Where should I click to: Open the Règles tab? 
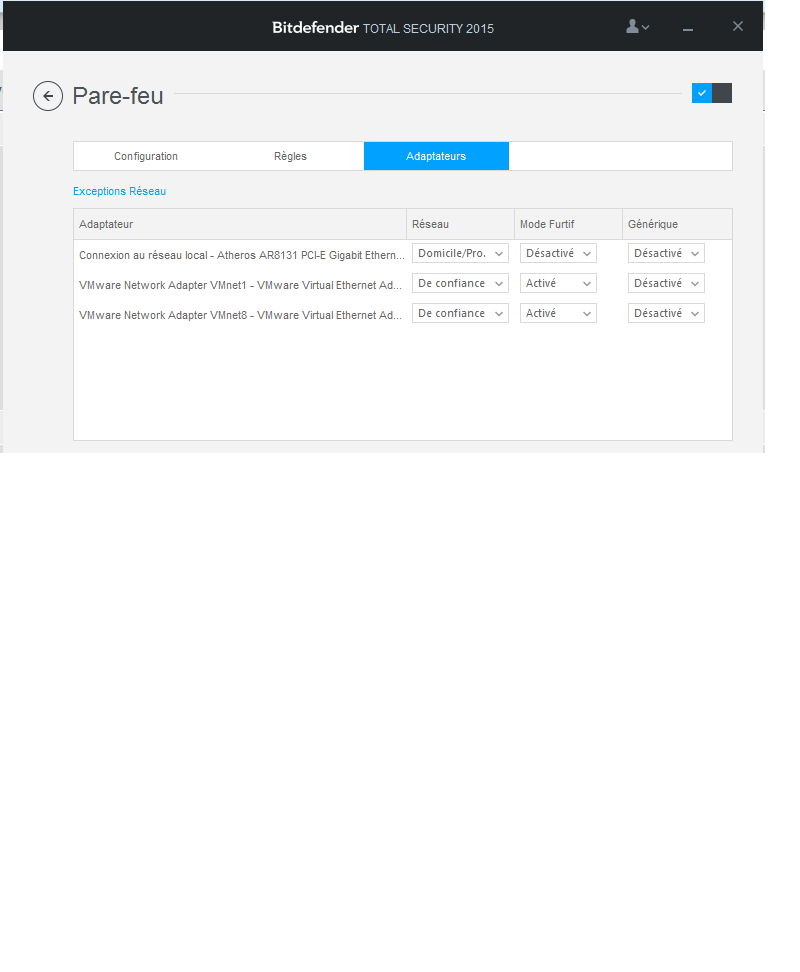[290, 156]
